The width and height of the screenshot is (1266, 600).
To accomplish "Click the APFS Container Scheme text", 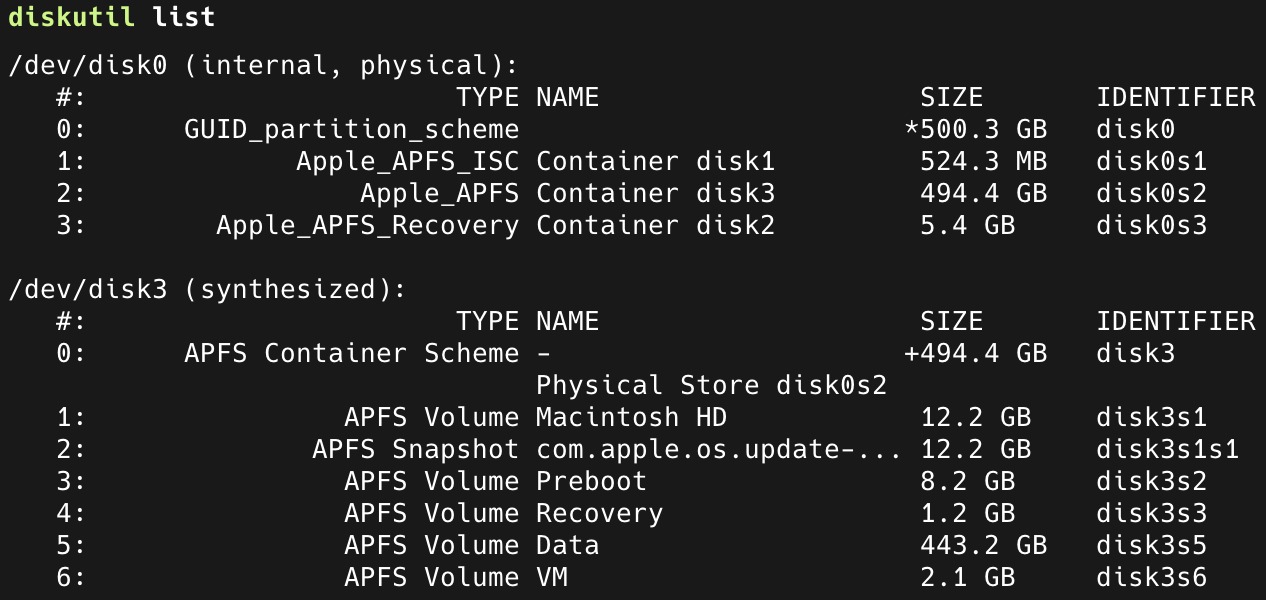I will (351, 353).
